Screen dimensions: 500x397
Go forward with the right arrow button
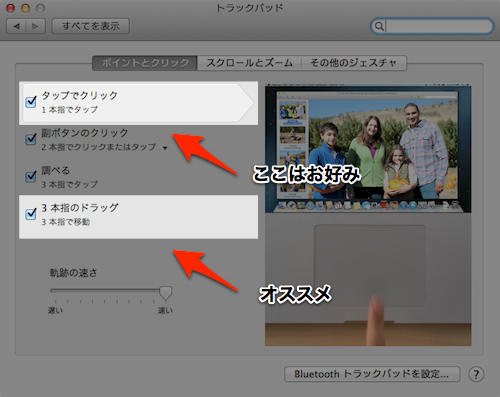click(35, 26)
